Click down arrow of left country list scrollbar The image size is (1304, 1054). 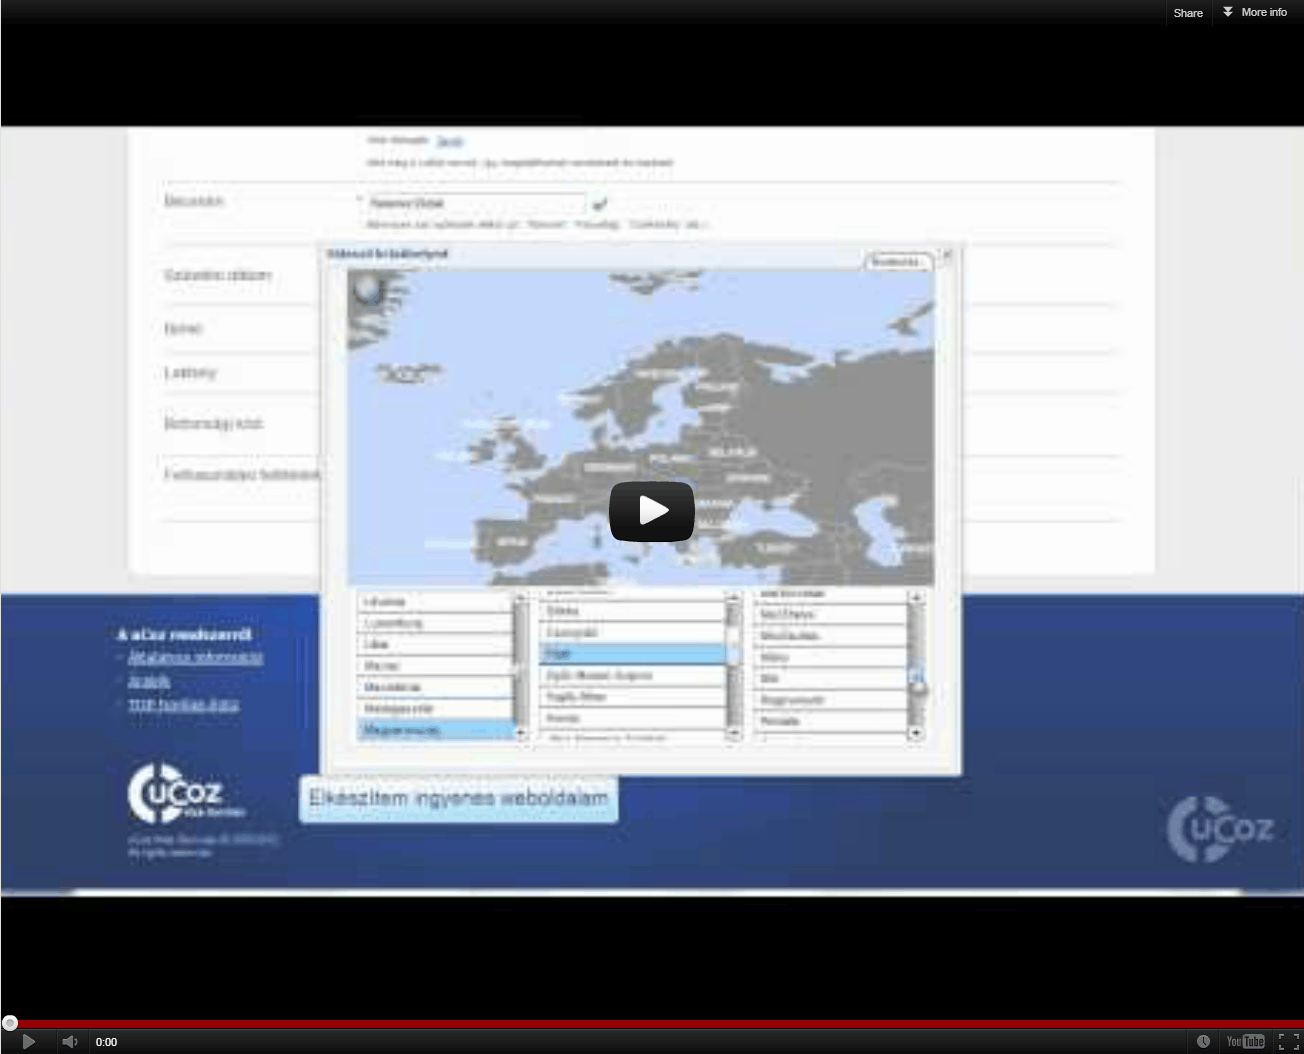(520, 733)
